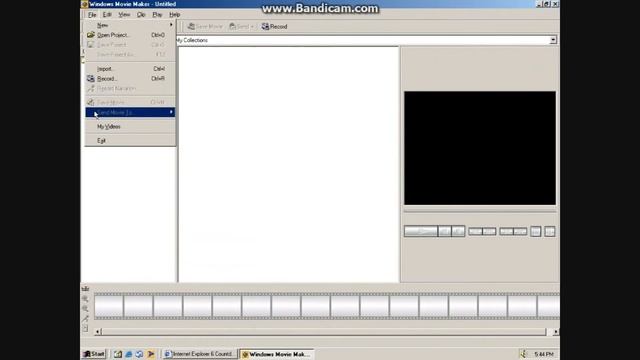Click the set audio levels icon

coord(85,329)
